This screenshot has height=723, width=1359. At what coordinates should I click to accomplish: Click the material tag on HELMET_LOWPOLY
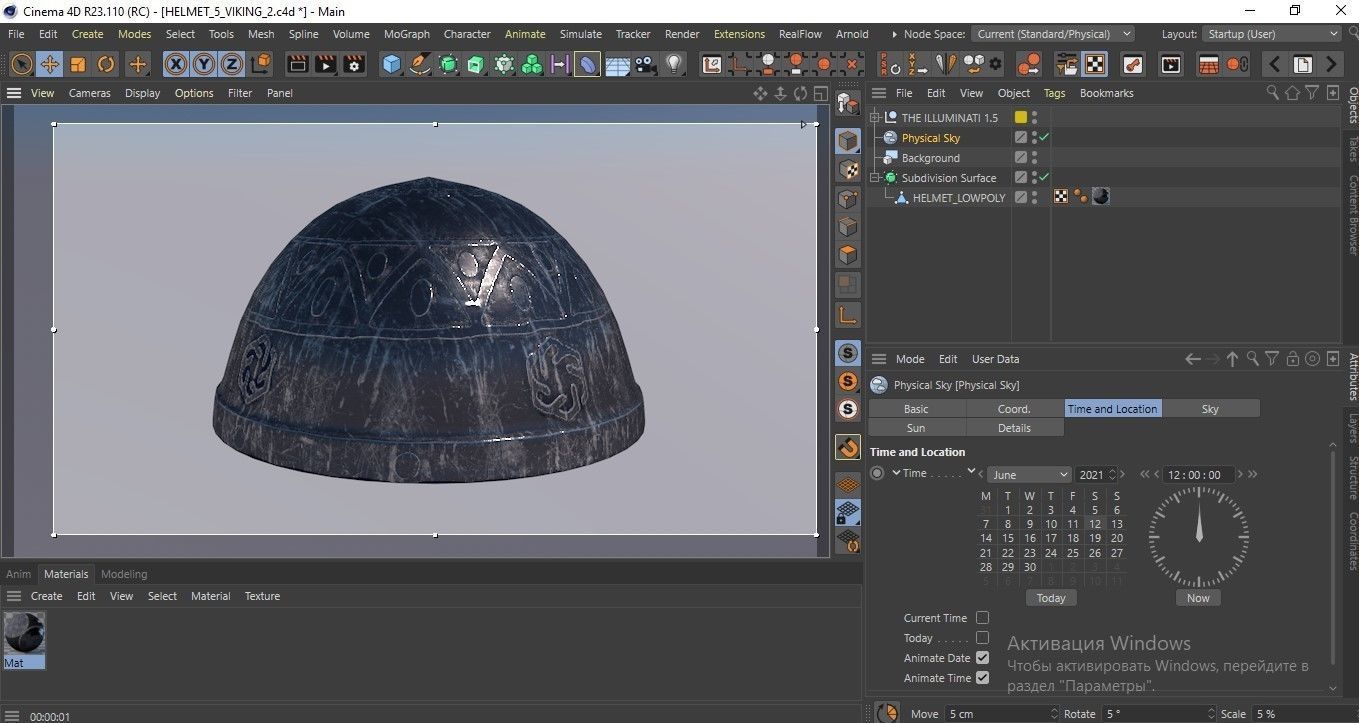tap(1101, 197)
